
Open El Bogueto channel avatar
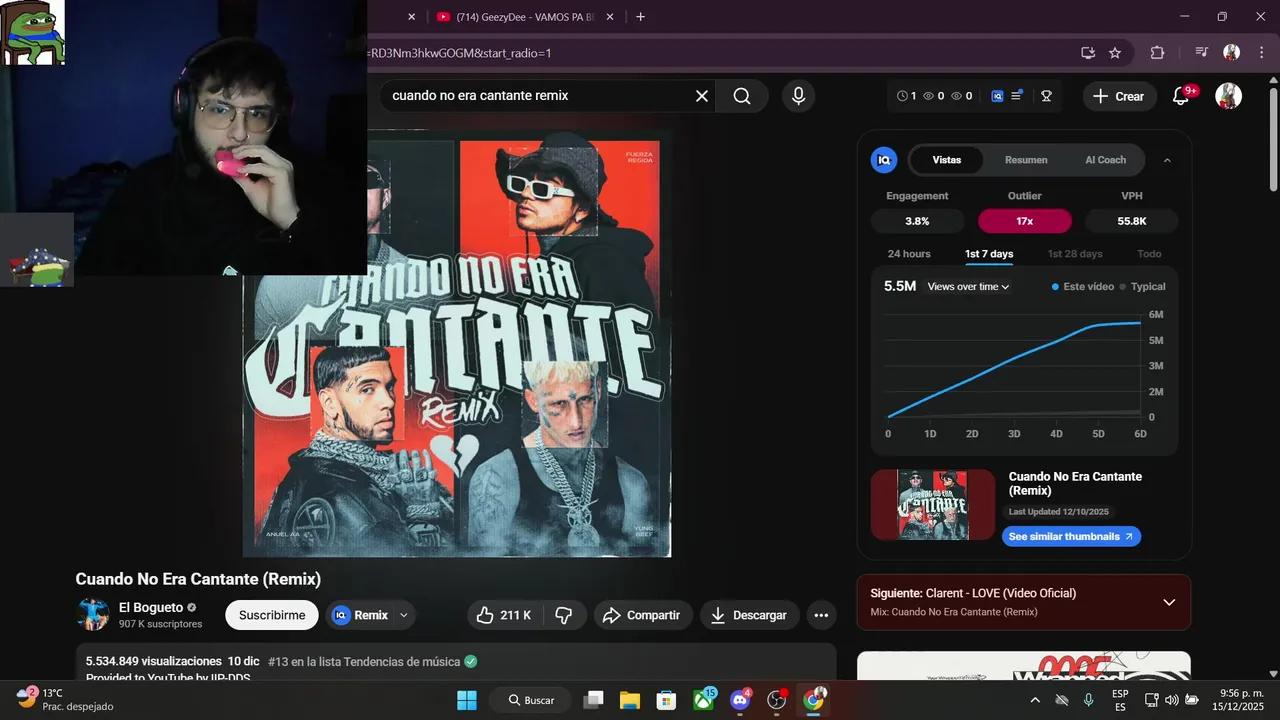[x=94, y=614]
